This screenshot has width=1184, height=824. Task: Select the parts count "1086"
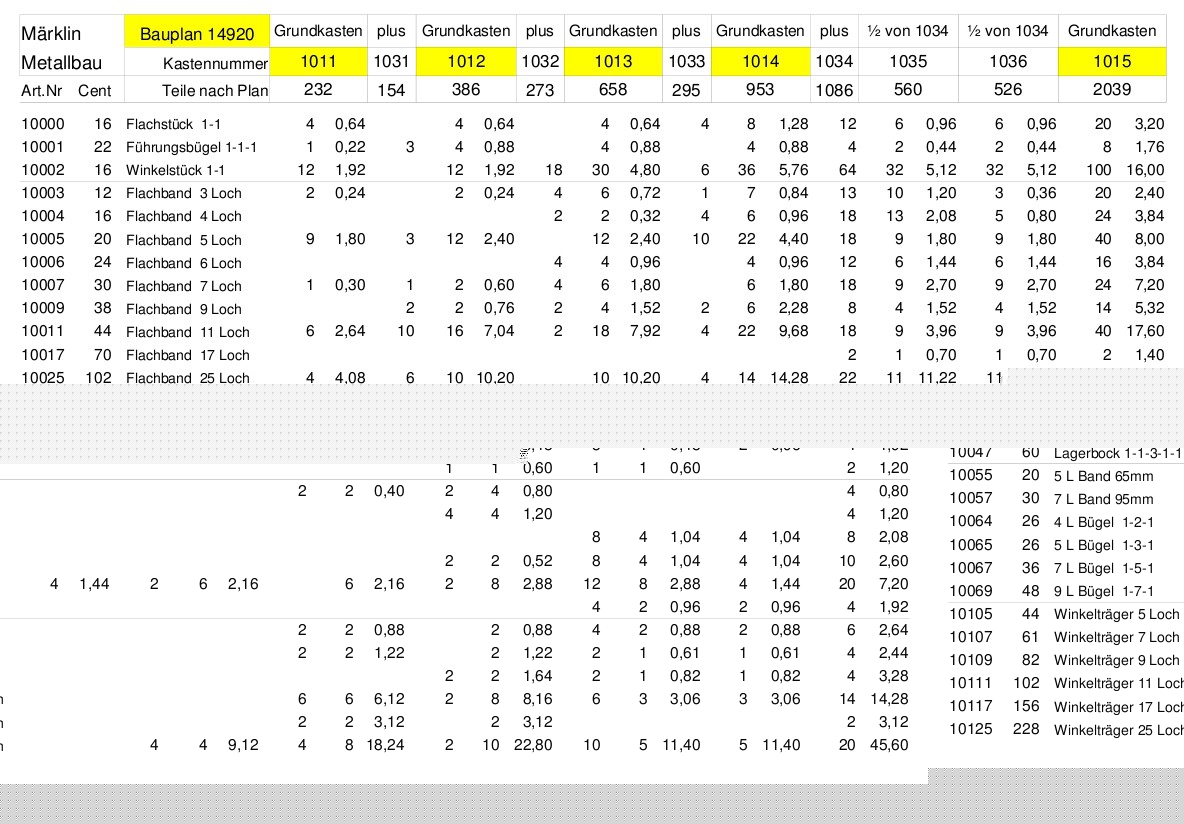tap(834, 90)
